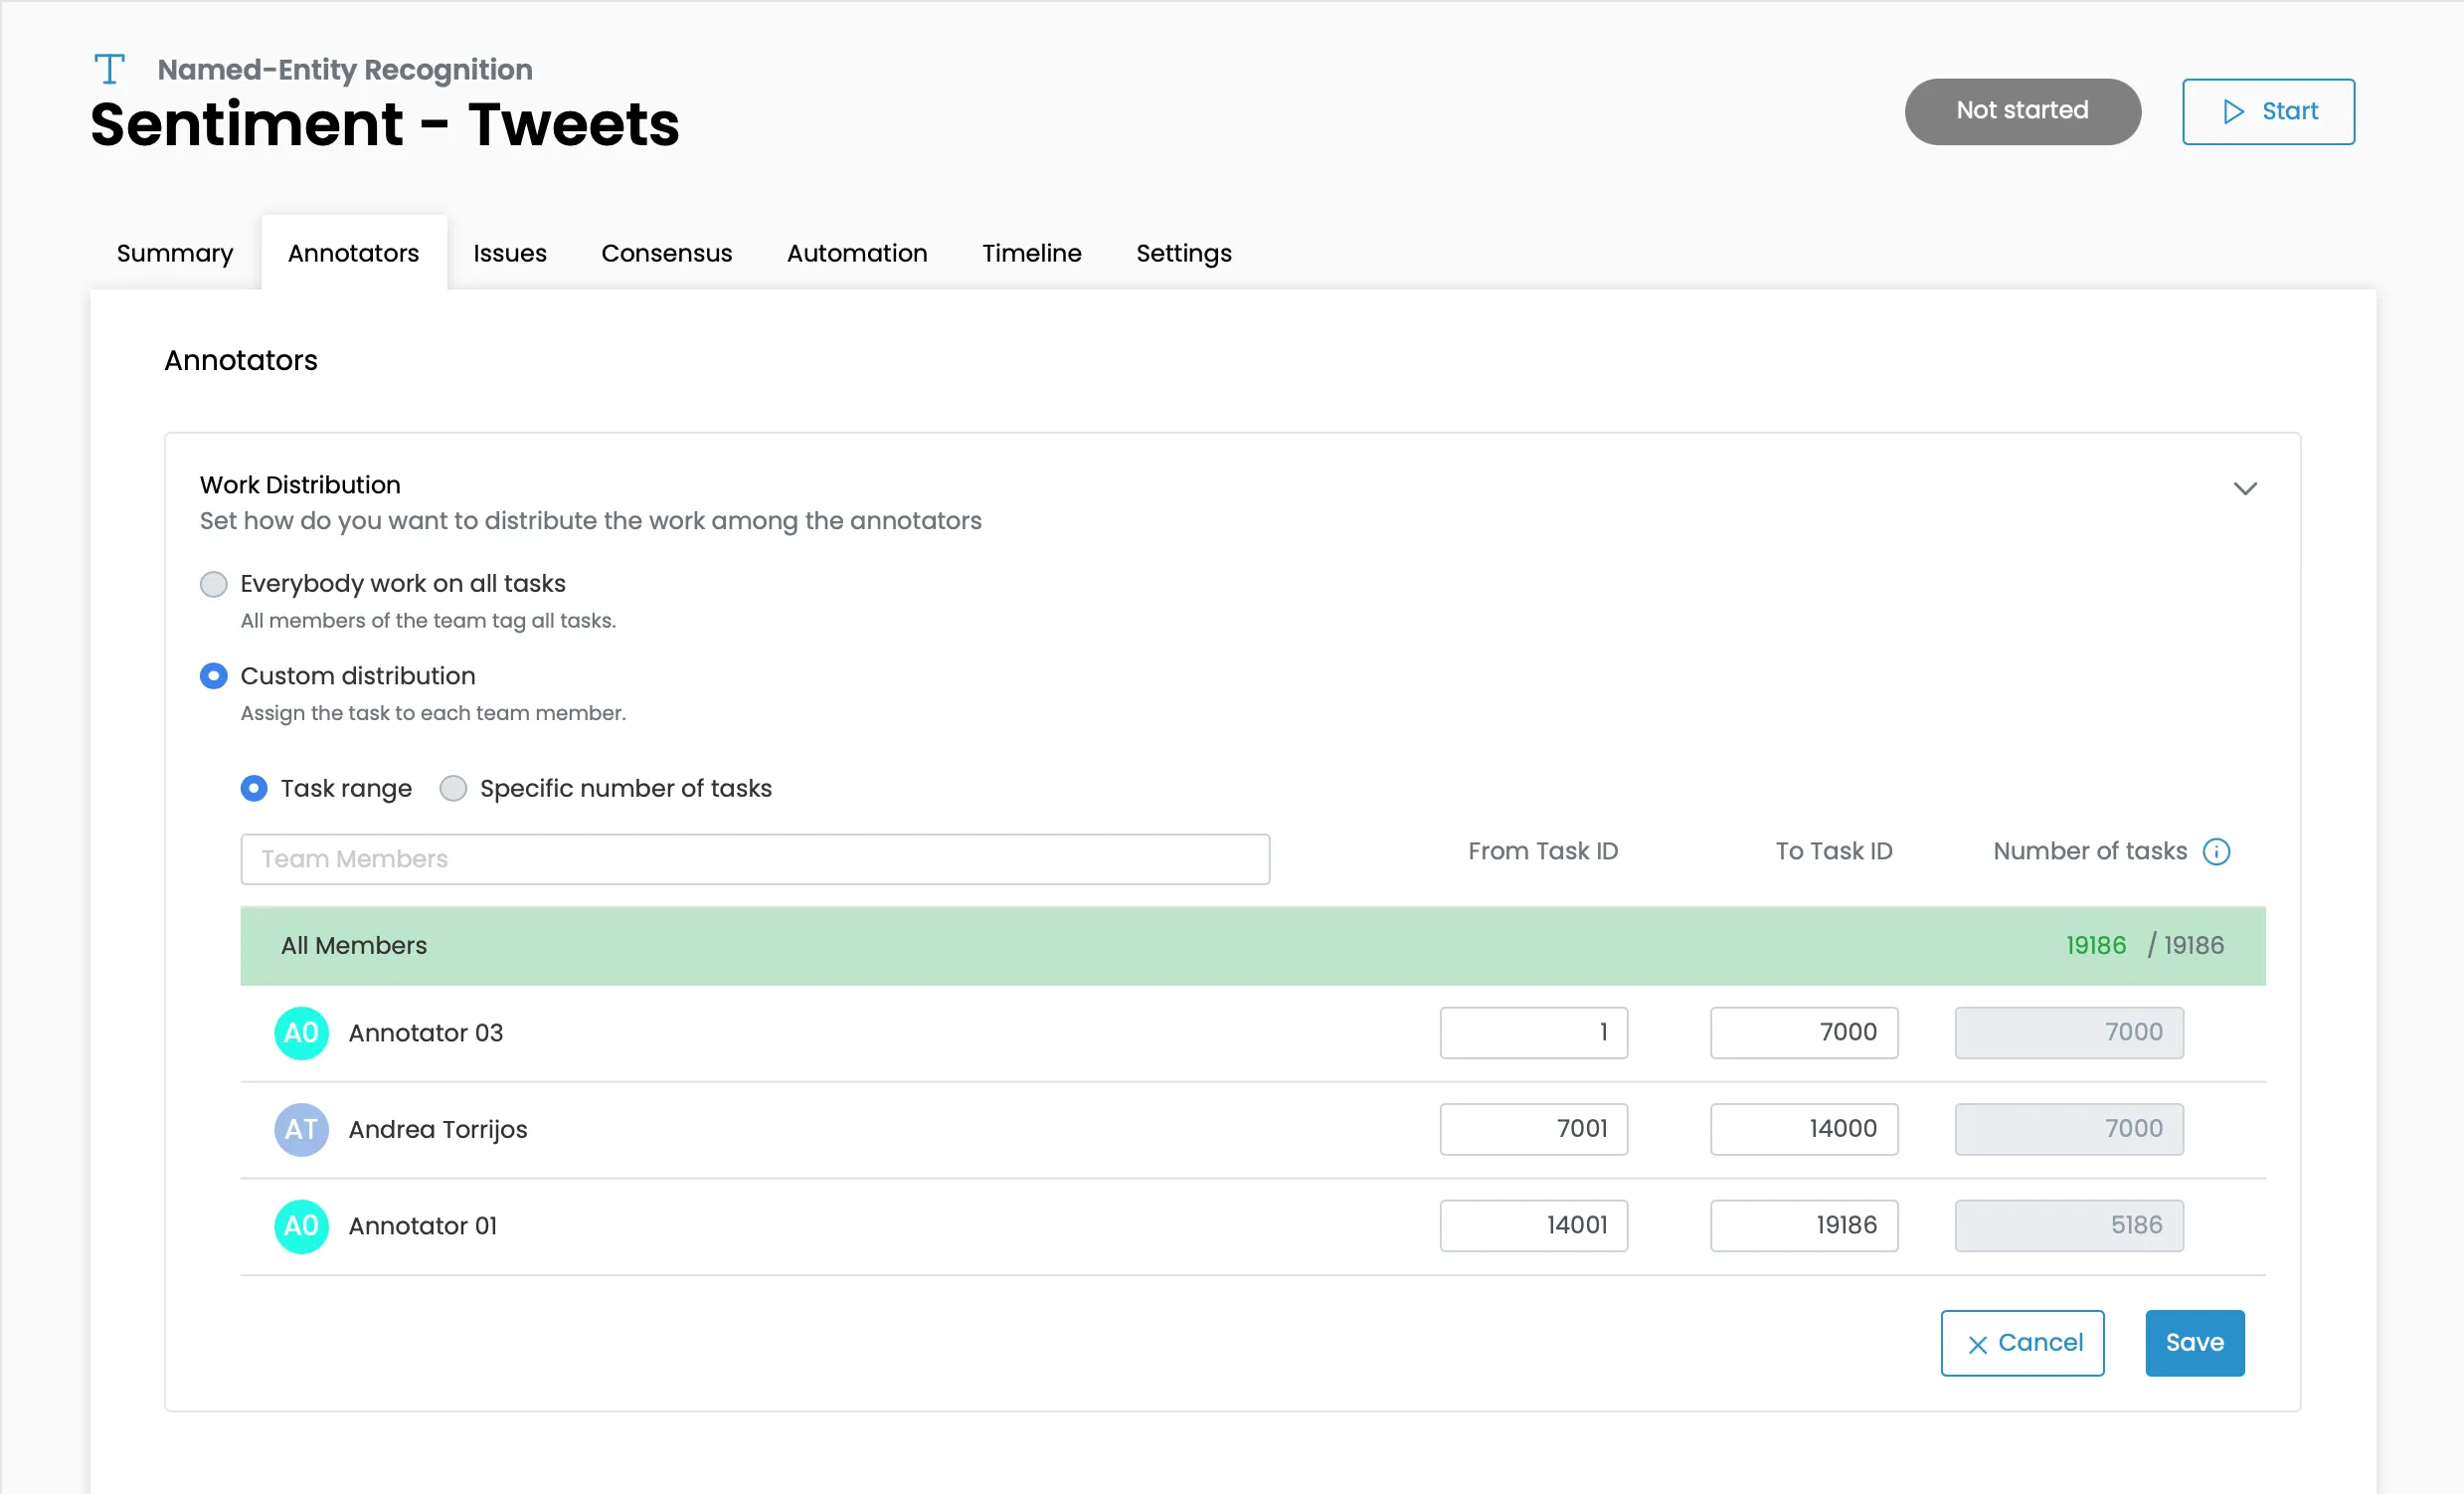Edit To Task ID 14000 for Andrea Torrijos
The width and height of the screenshot is (2464, 1494).
[1804, 1129]
